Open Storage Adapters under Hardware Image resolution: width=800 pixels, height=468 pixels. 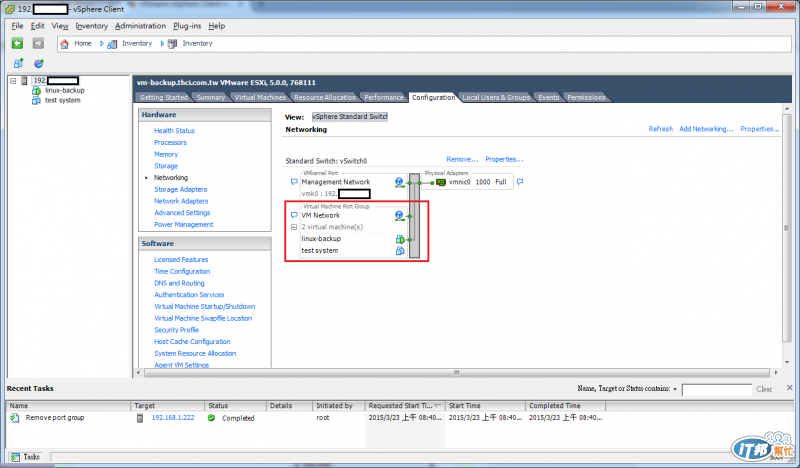click(x=181, y=189)
